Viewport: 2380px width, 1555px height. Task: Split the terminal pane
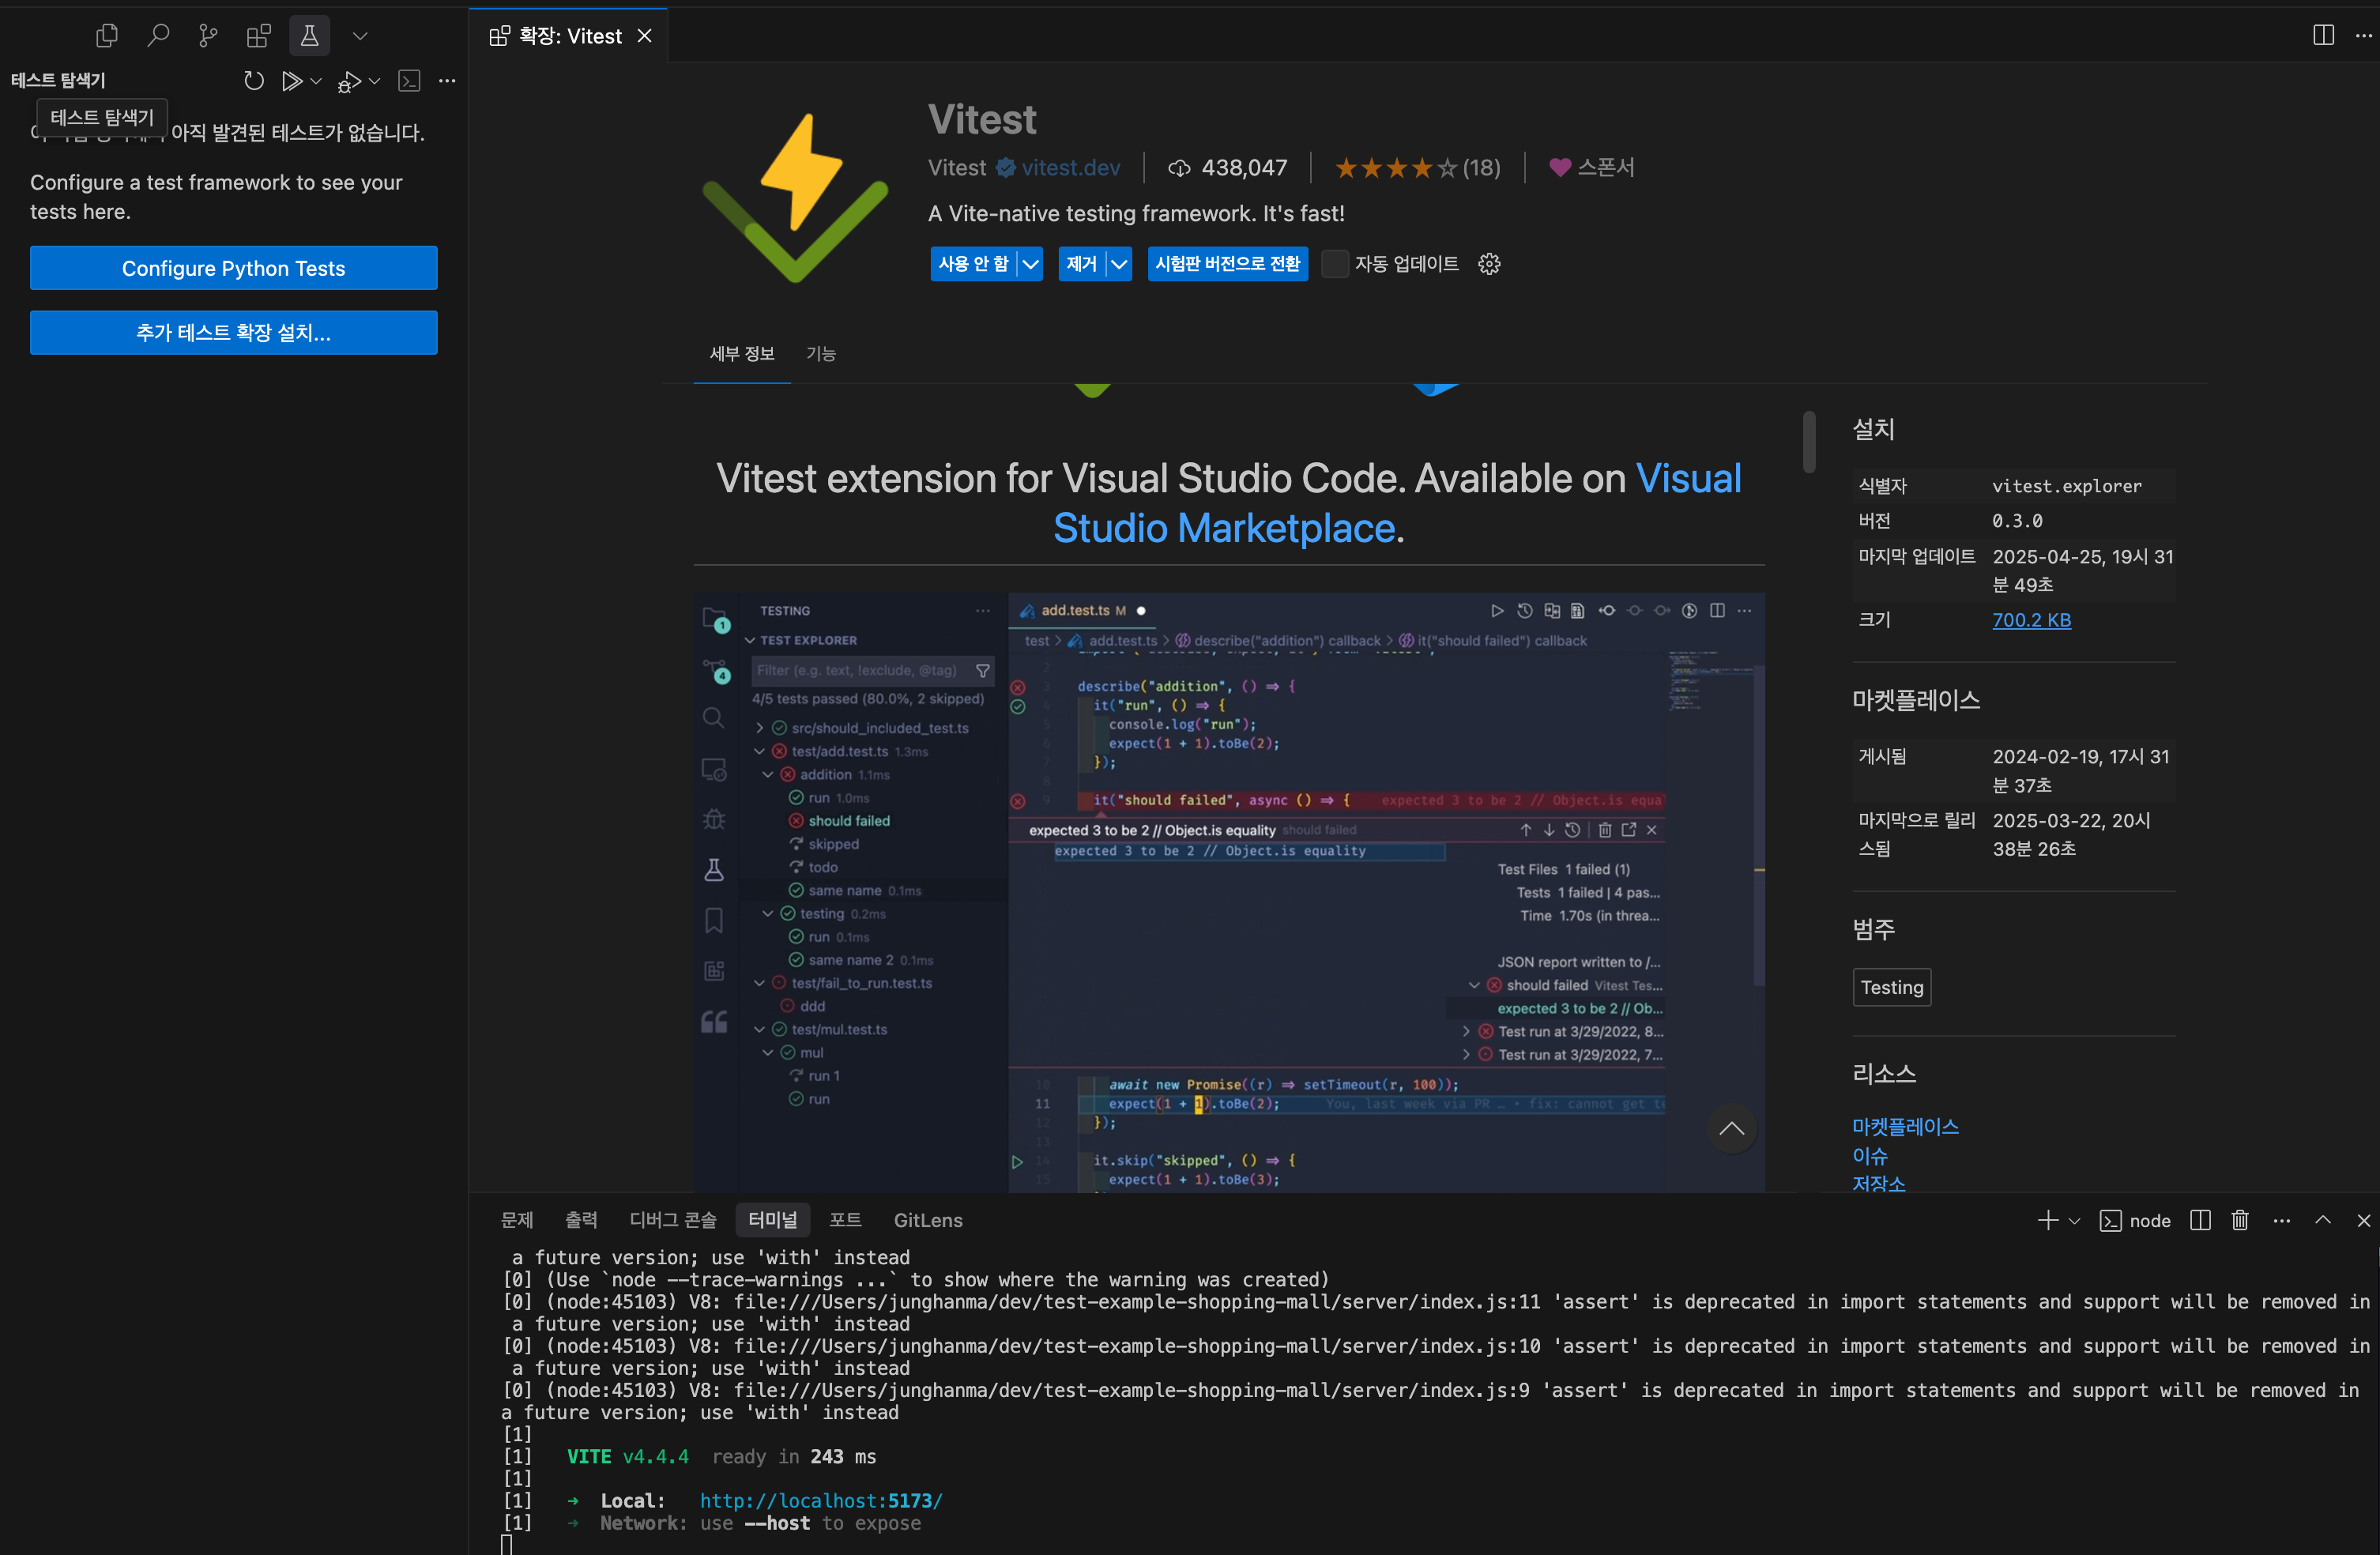2200,1220
